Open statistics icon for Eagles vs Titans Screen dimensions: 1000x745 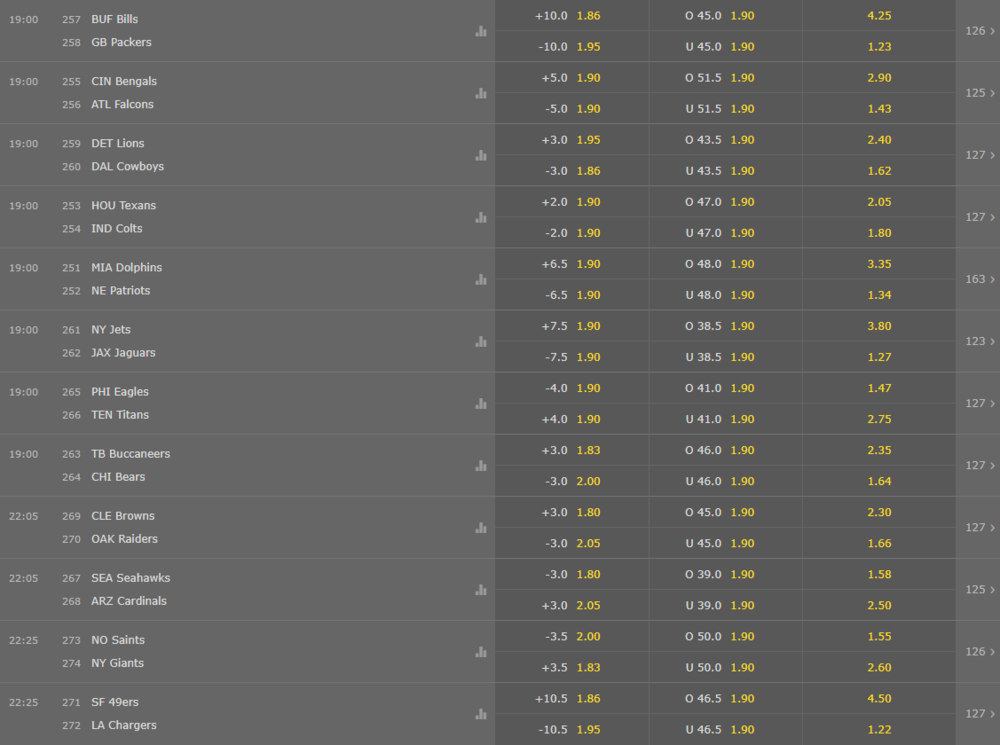pyautogui.click(x=481, y=403)
